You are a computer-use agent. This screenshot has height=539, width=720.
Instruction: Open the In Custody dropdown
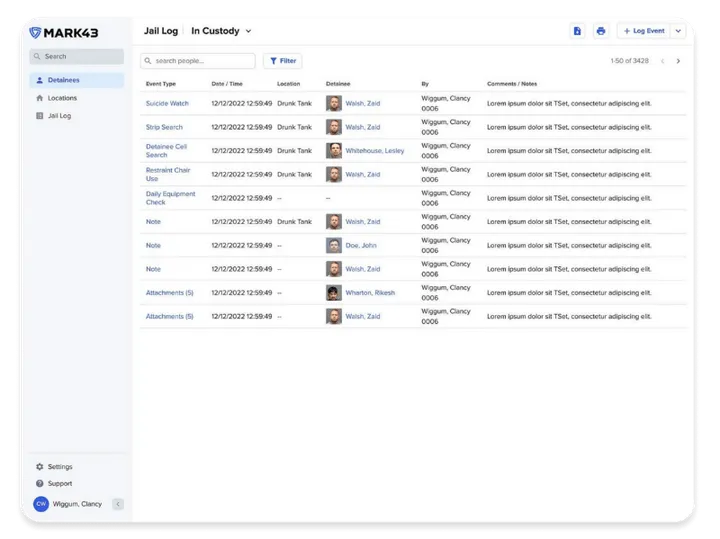coord(221,31)
